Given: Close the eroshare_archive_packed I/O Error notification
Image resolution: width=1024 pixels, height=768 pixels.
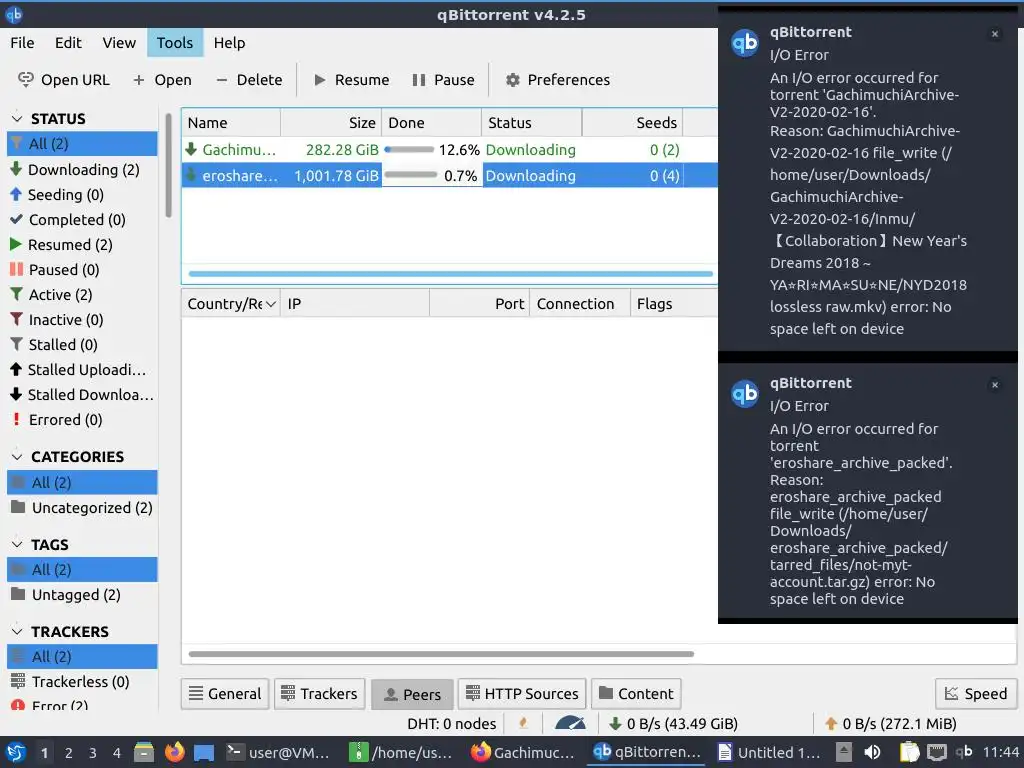Looking at the screenshot, I should tap(995, 385).
